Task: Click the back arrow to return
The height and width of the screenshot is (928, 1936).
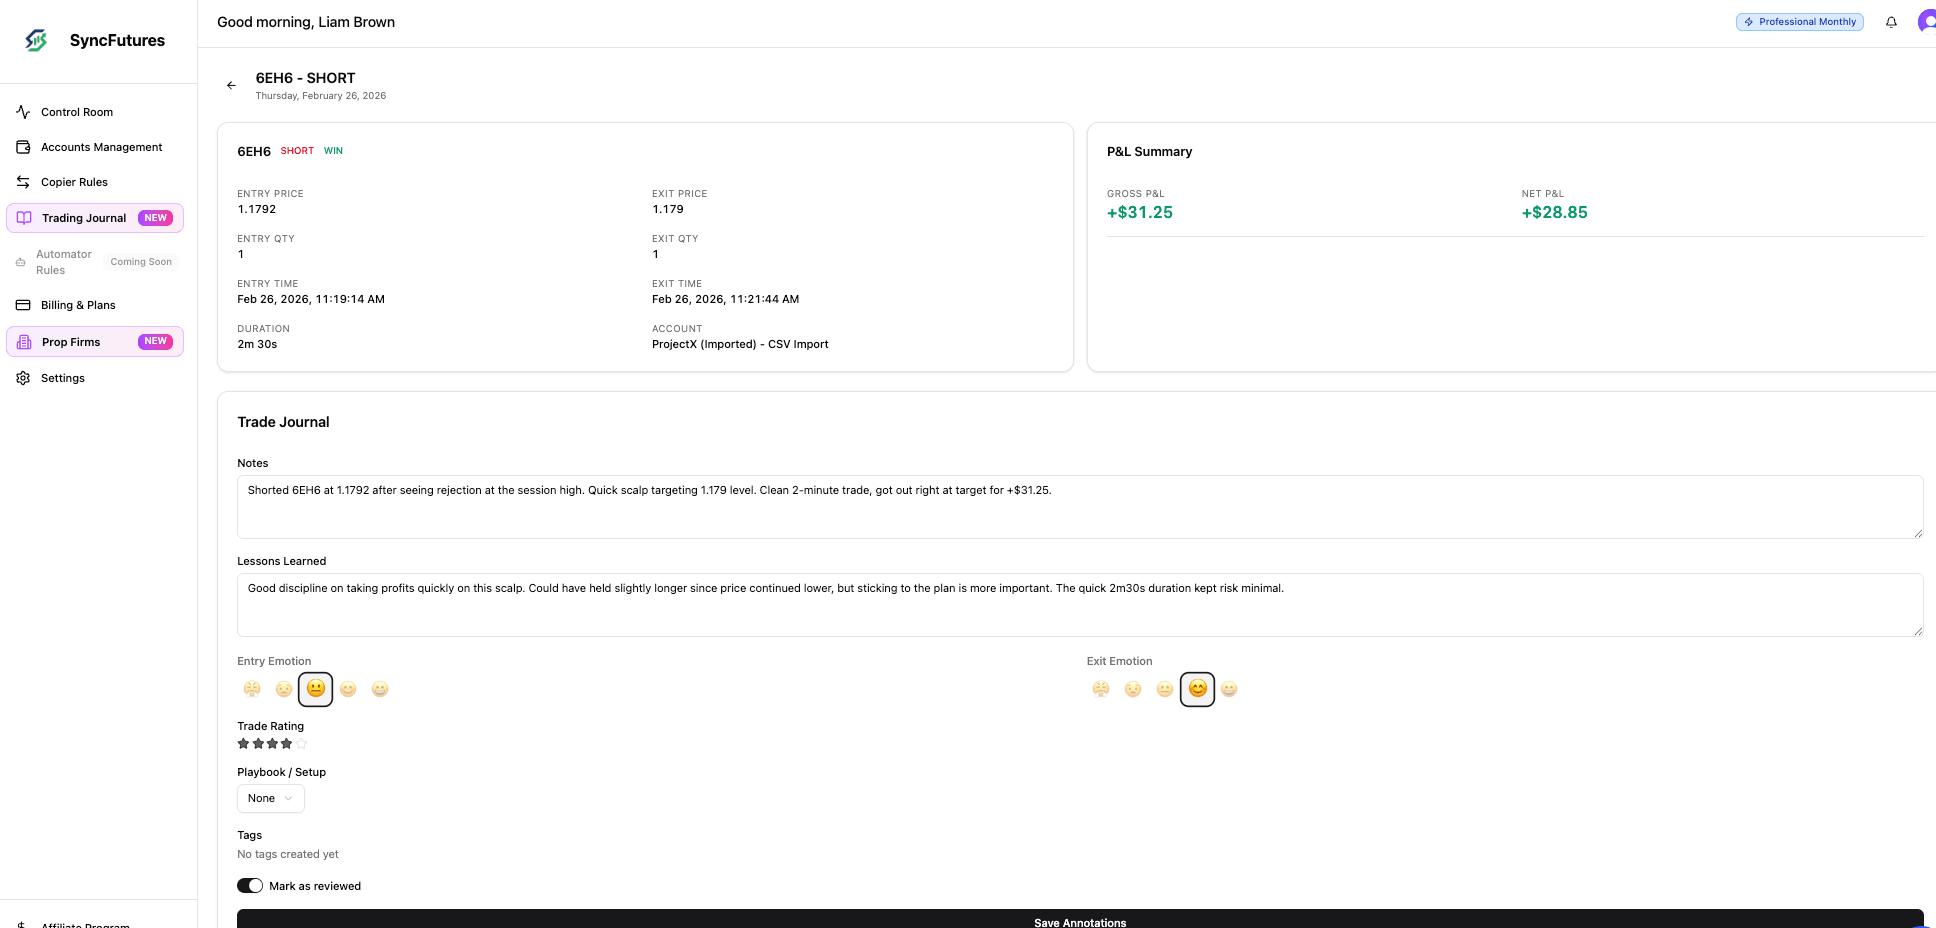Action: click(231, 85)
